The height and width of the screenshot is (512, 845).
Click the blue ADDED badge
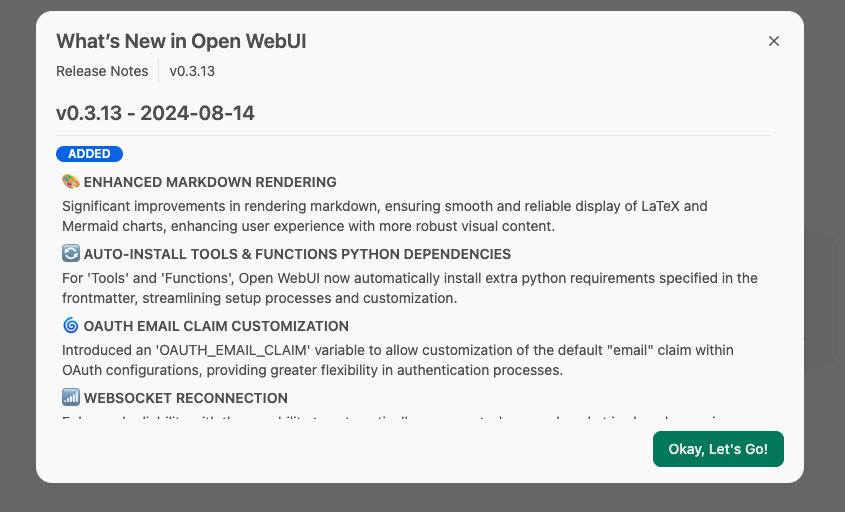(89, 154)
